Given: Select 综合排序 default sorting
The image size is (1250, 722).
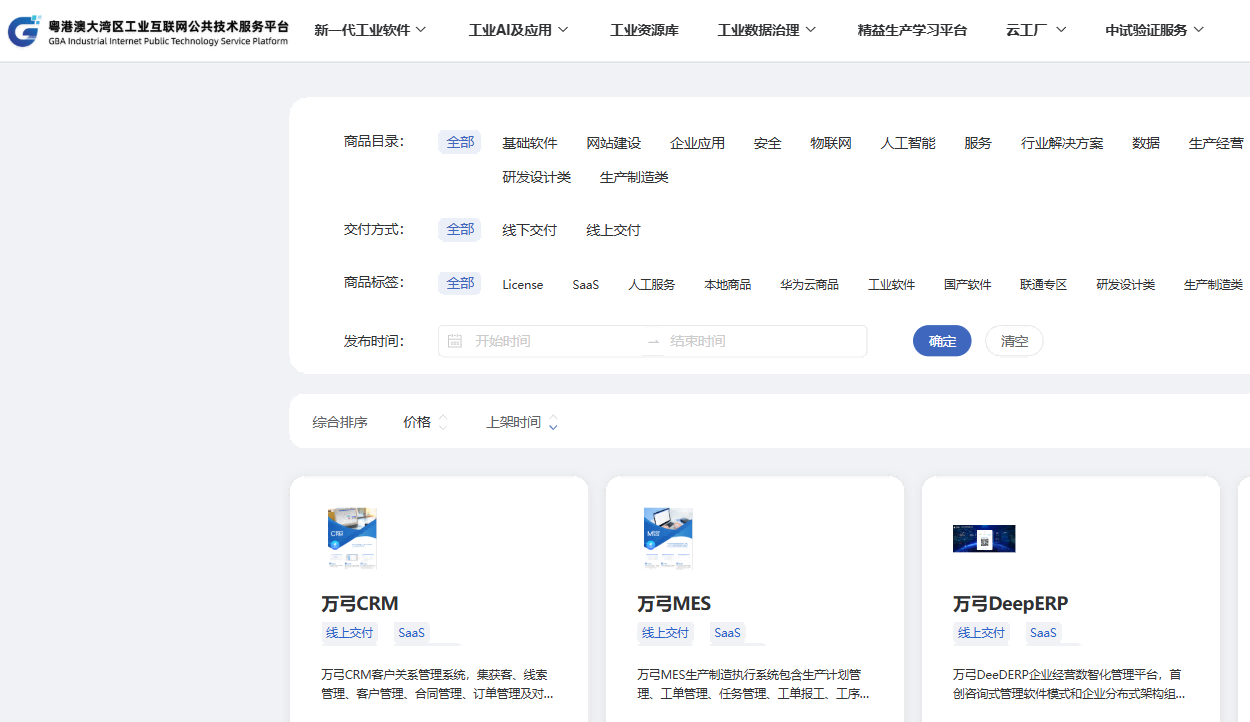Looking at the screenshot, I should click(x=340, y=423).
